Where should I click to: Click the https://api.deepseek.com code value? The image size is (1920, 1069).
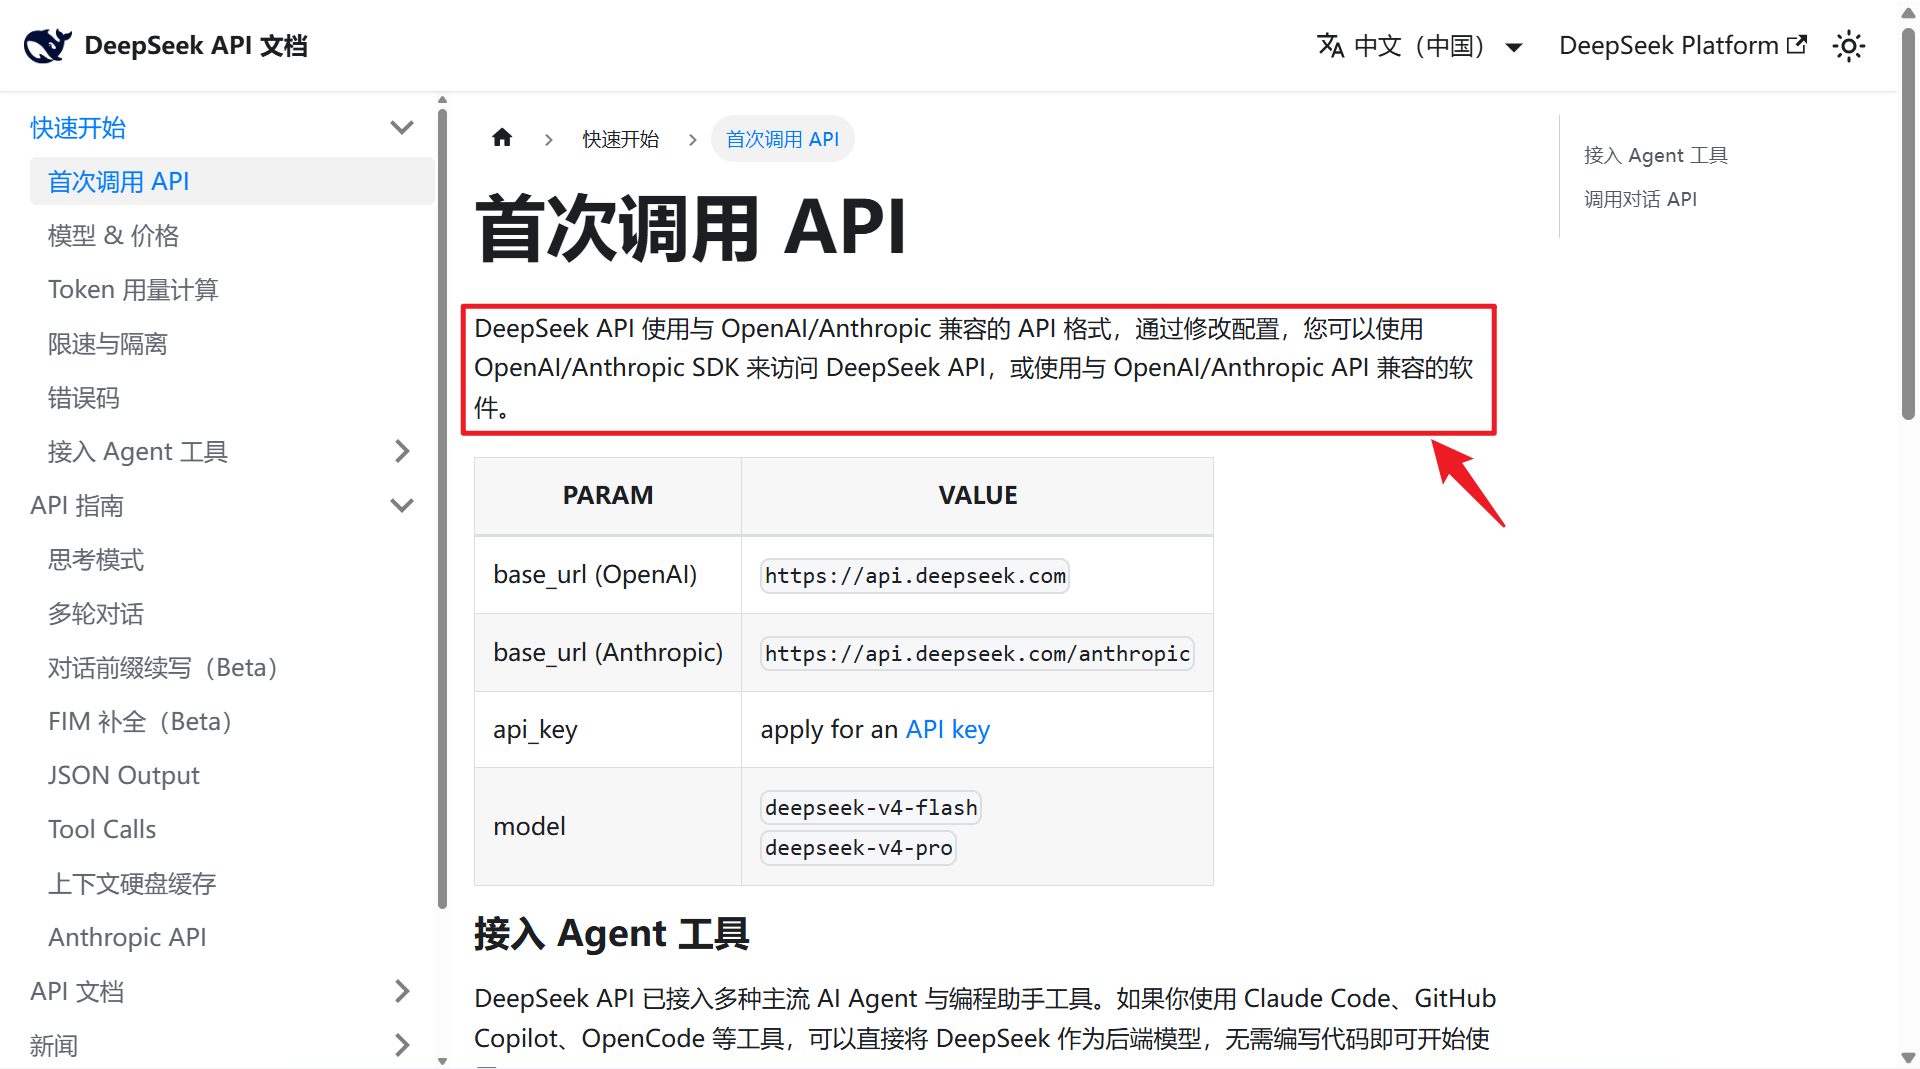[x=915, y=576]
